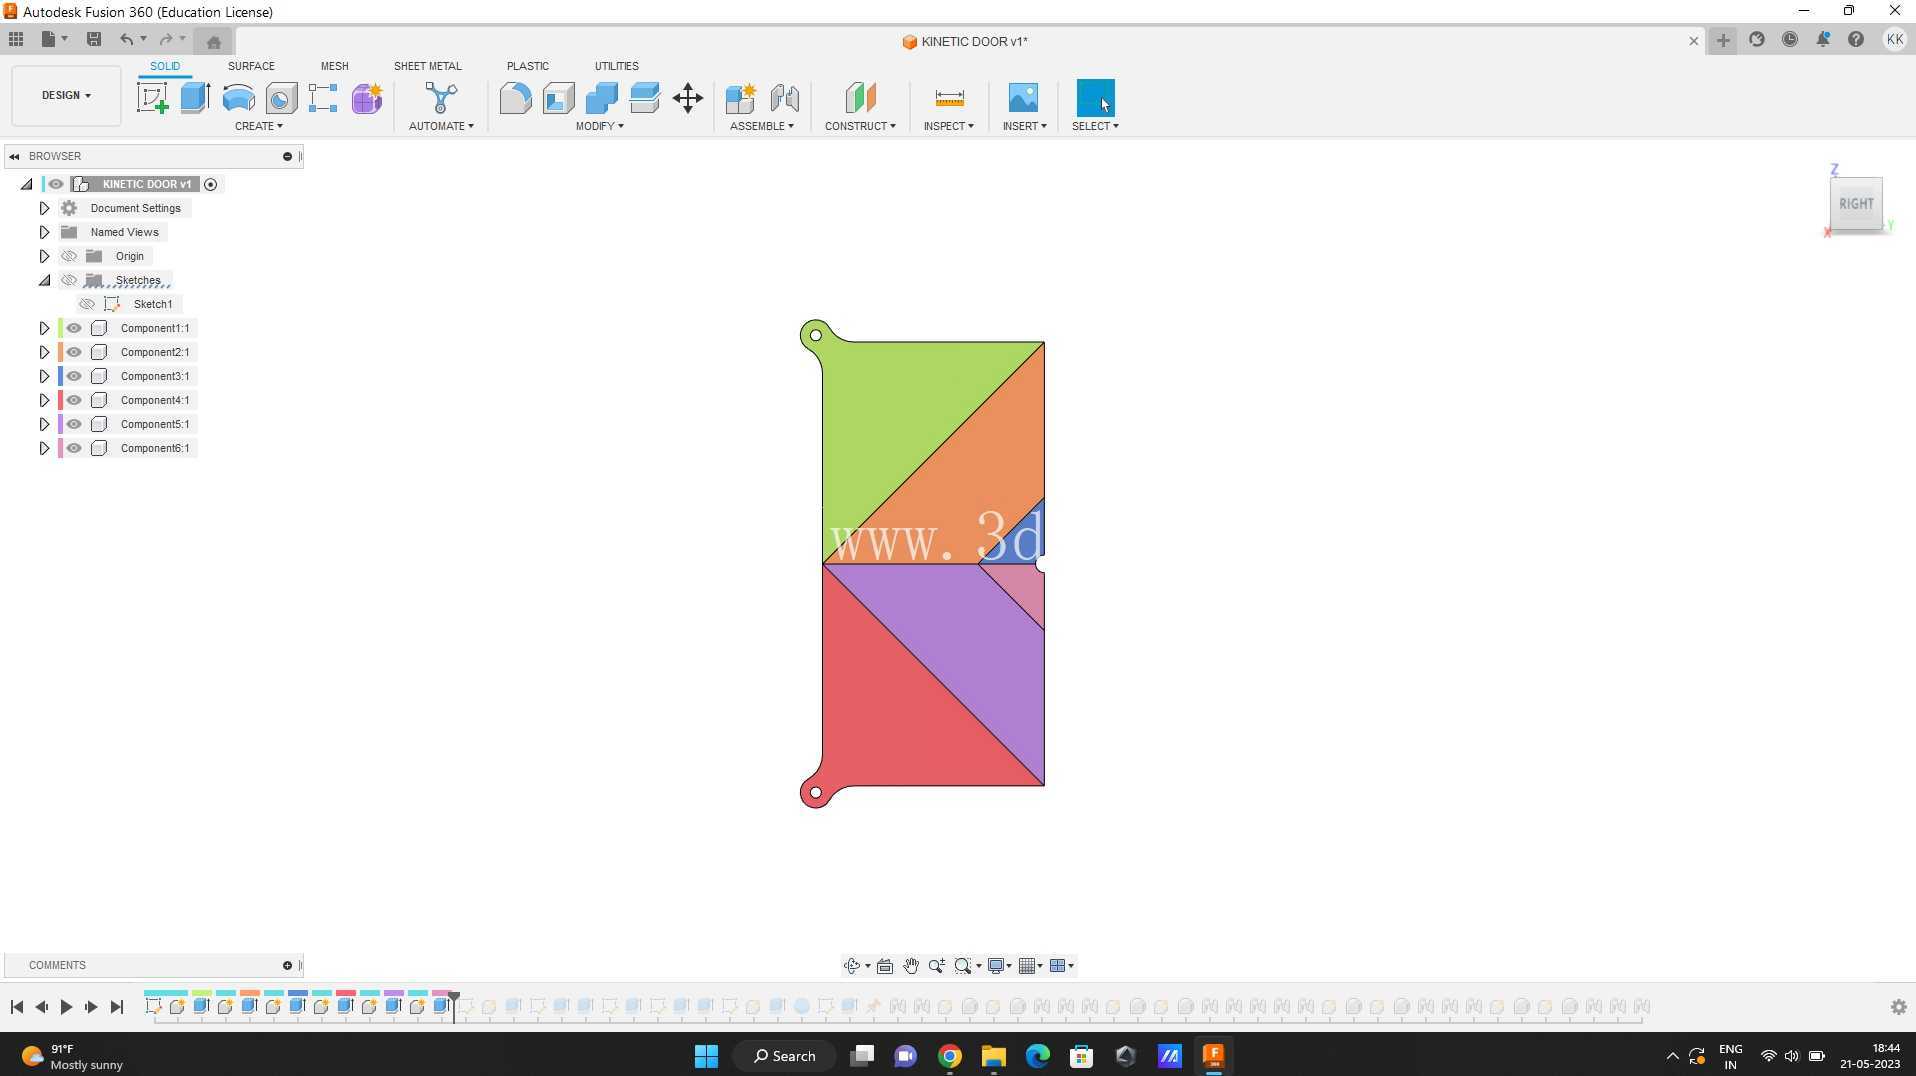Viewport: 1916px width, 1076px height.
Task: Click the Create Form icon
Action: pos(367,98)
